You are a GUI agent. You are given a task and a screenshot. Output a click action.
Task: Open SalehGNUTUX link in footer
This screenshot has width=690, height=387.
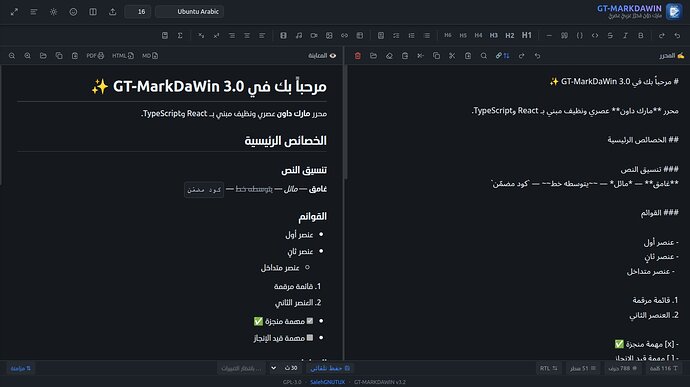click(327, 382)
